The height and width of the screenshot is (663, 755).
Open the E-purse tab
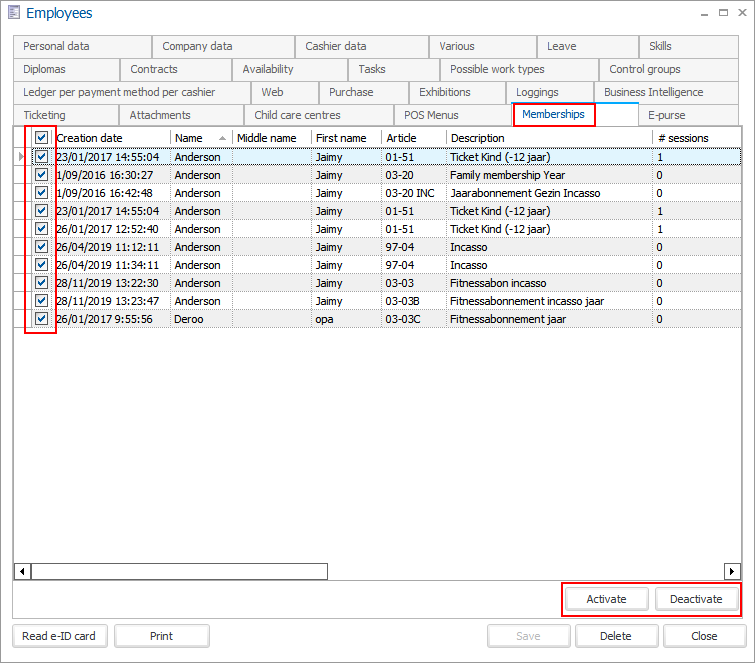[666, 115]
